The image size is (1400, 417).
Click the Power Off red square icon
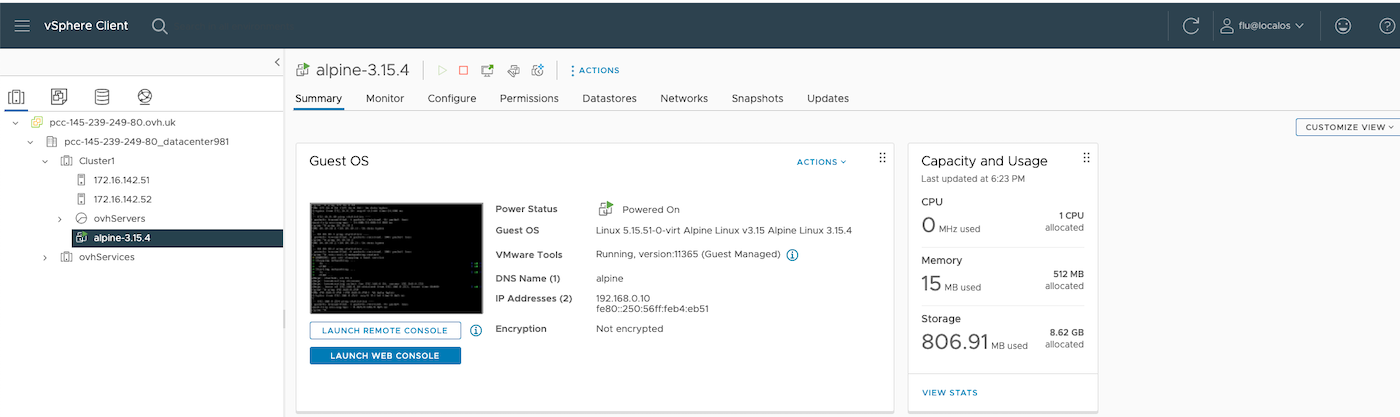coord(463,70)
